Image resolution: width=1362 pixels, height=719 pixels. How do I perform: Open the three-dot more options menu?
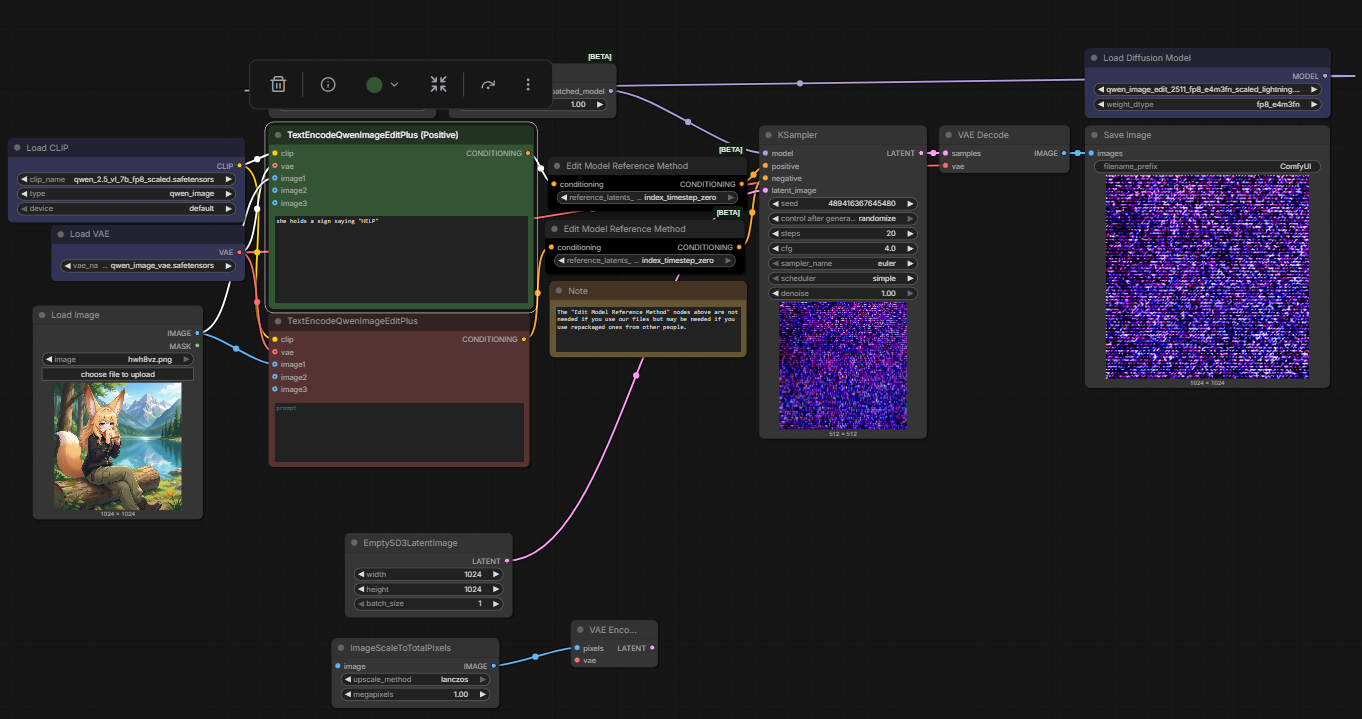click(x=528, y=85)
